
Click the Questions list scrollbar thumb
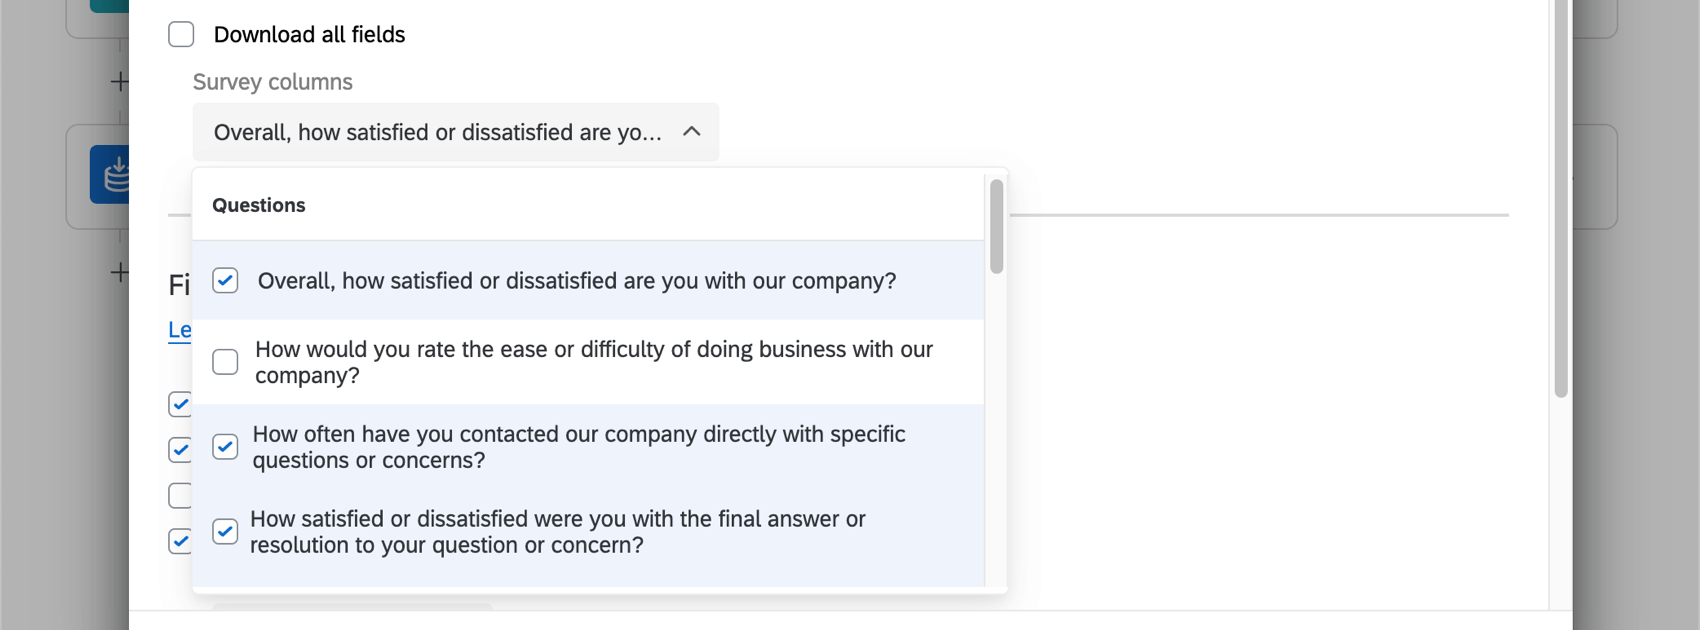pos(996,226)
